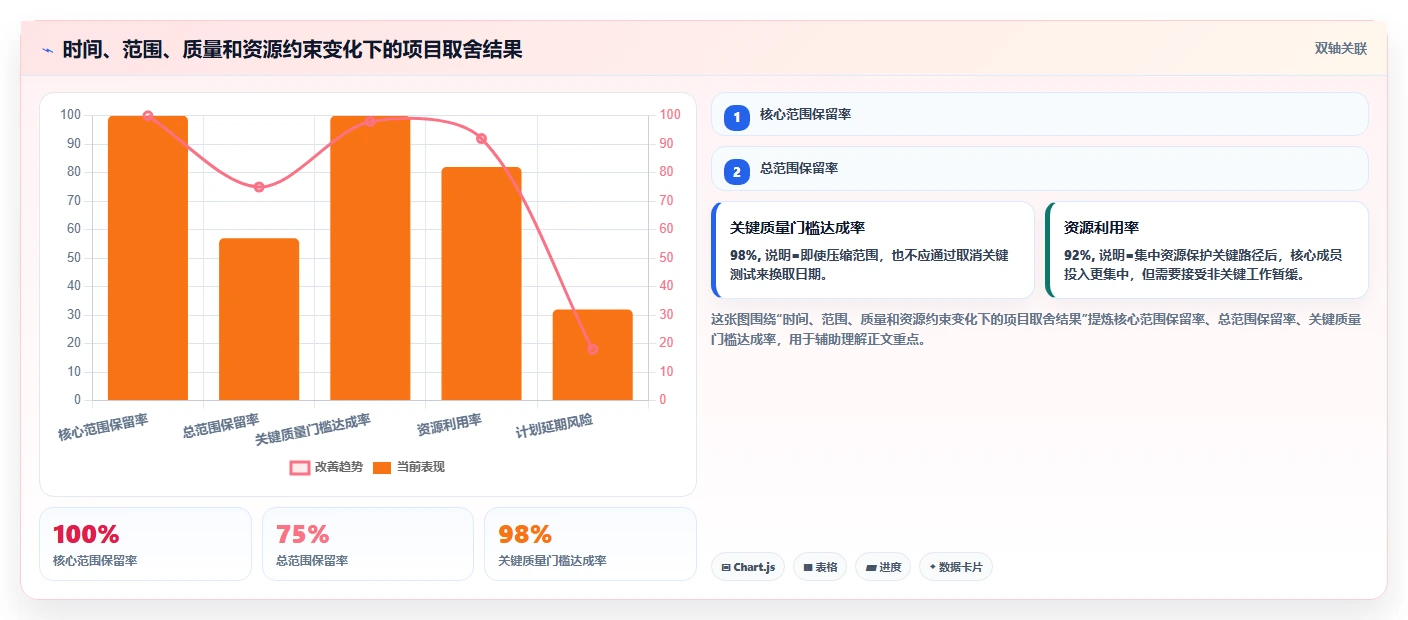Click the 核心范围保留率 bar in chart
The width and height of the screenshot is (1408, 620).
click(148, 258)
